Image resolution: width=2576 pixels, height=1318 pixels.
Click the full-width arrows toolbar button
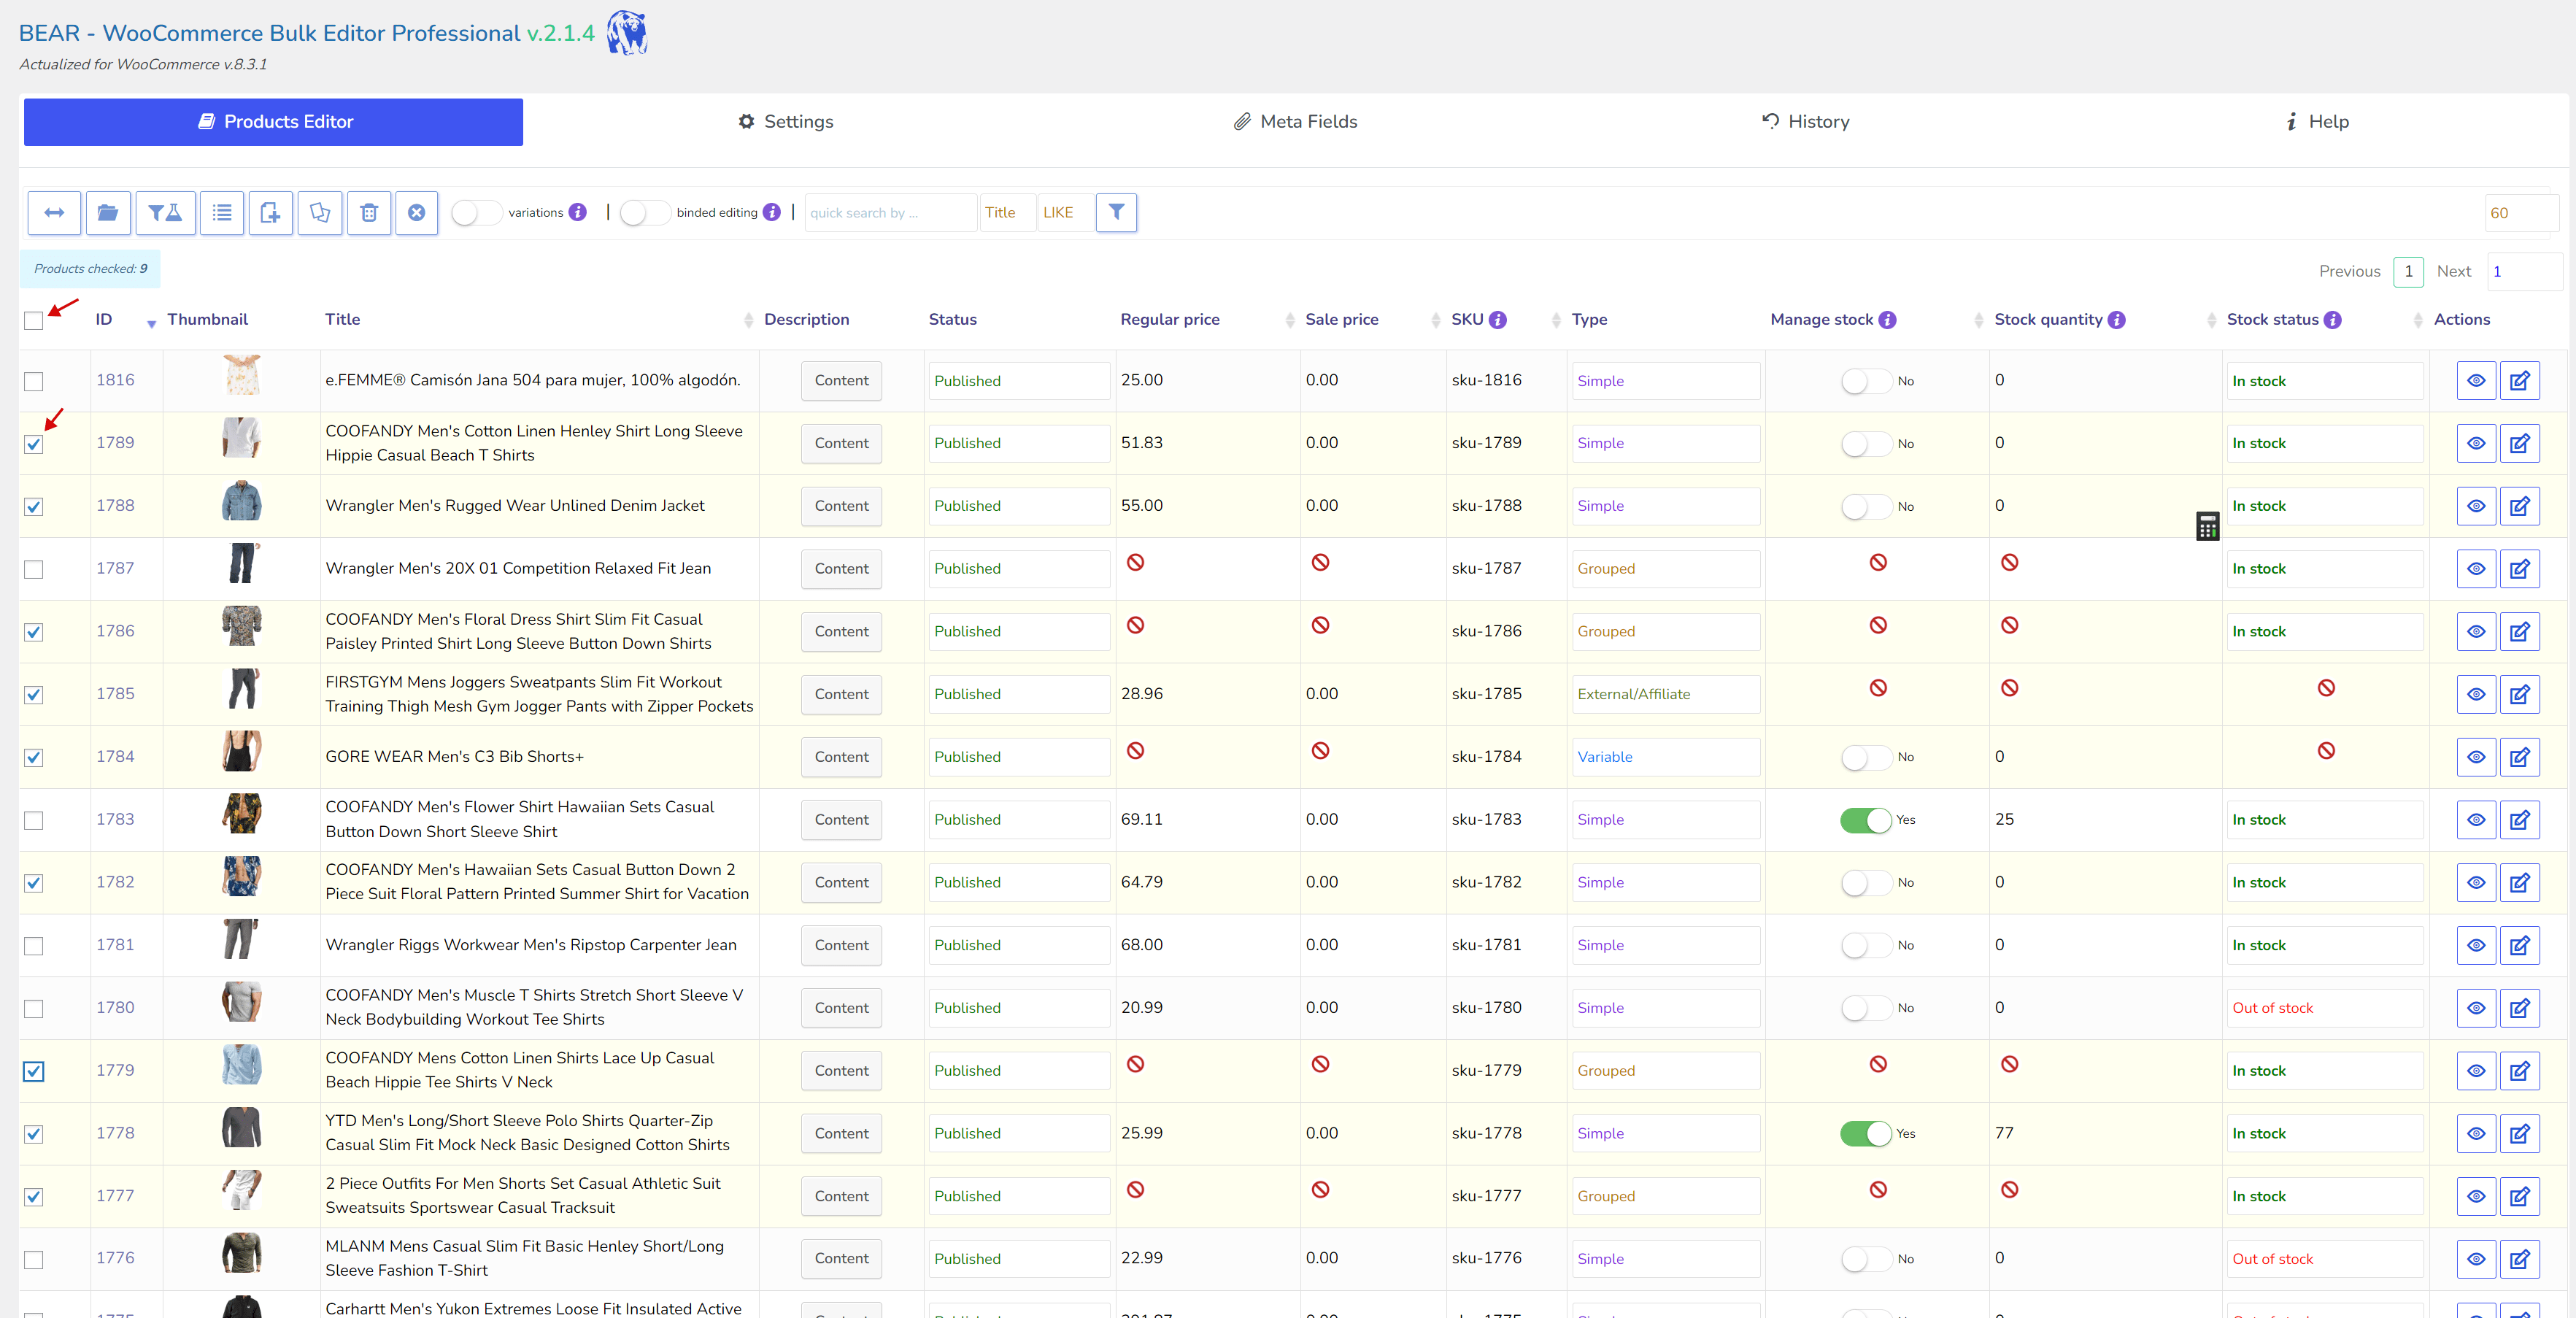54,212
